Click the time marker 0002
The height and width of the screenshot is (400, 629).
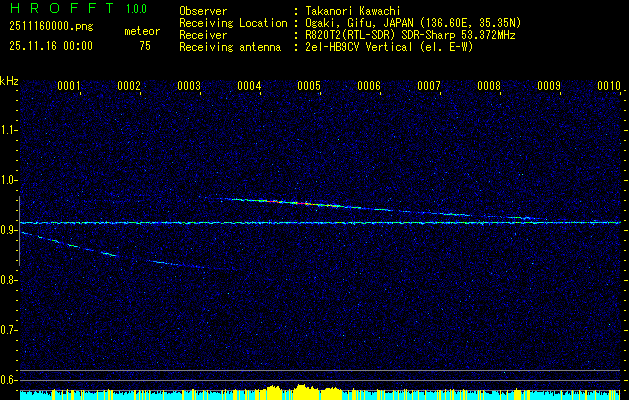129,86
